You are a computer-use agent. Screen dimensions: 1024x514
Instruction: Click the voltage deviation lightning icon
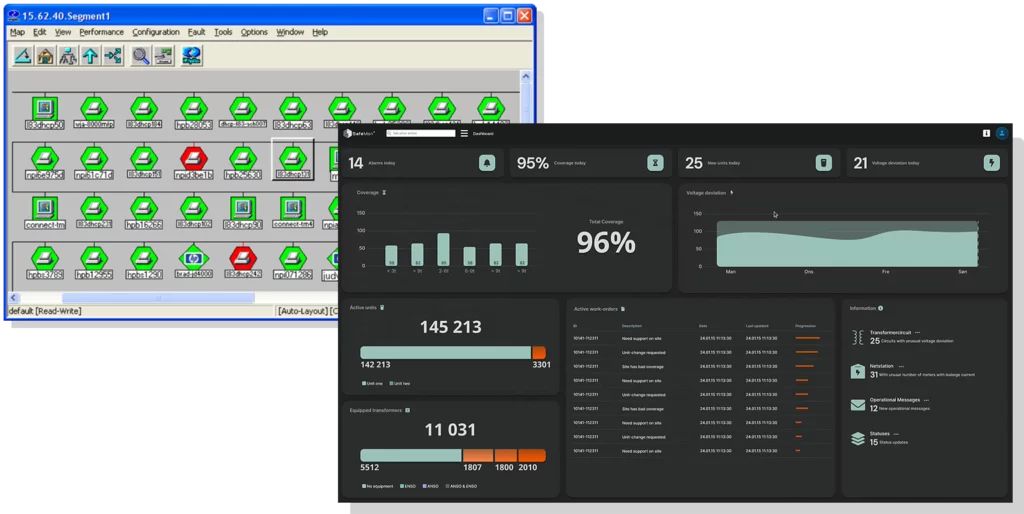click(x=992, y=163)
